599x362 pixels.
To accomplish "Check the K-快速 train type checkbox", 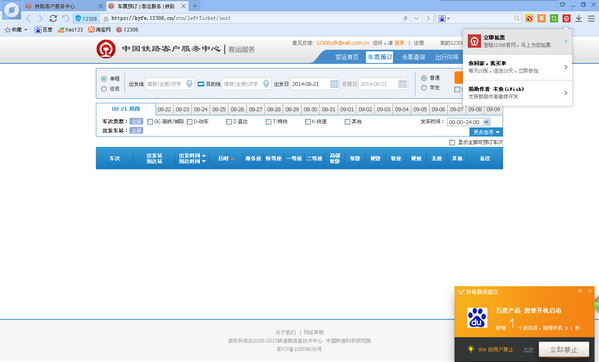I will pos(308,122).
